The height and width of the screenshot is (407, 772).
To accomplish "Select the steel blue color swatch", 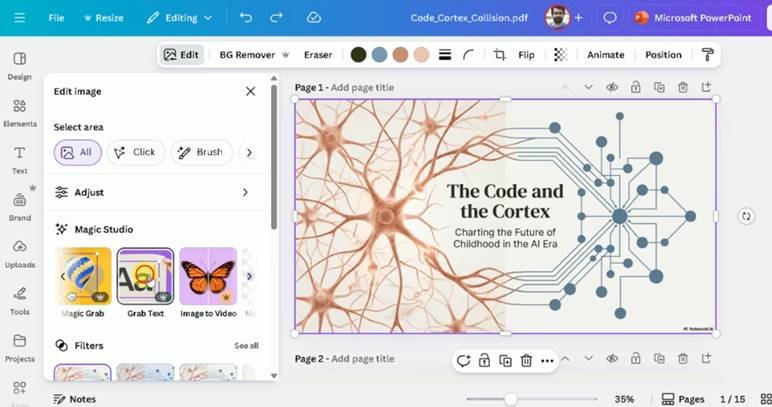I will click(x=379, y=55).
